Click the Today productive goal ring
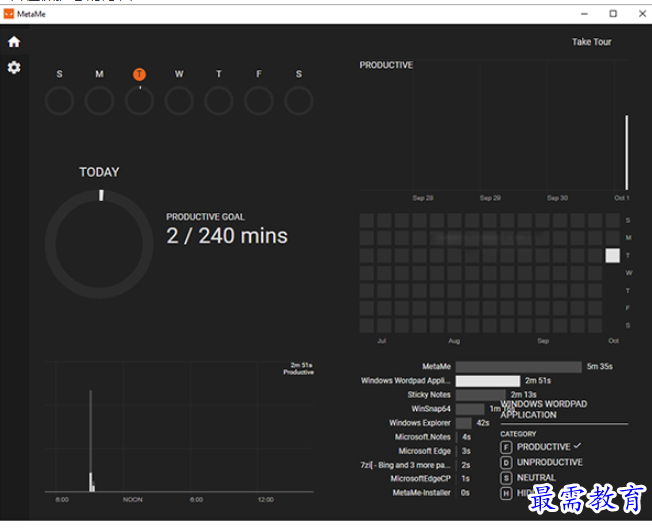 click(99, 244)
